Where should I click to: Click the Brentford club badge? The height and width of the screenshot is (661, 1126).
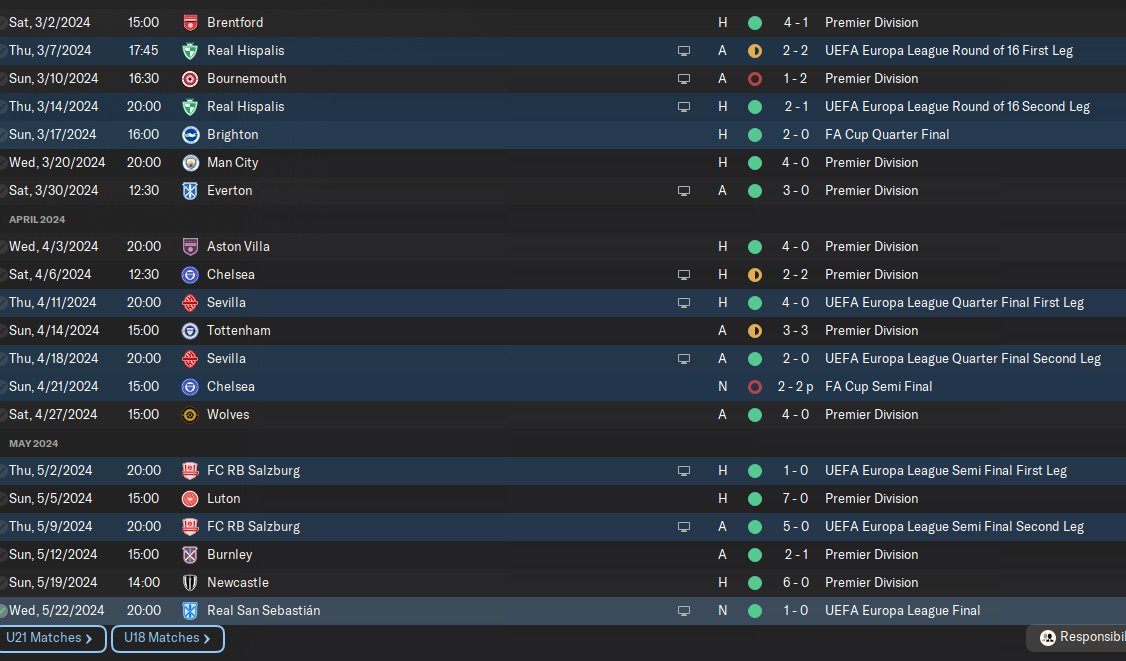pyautogui.click(x=190, y=22)
